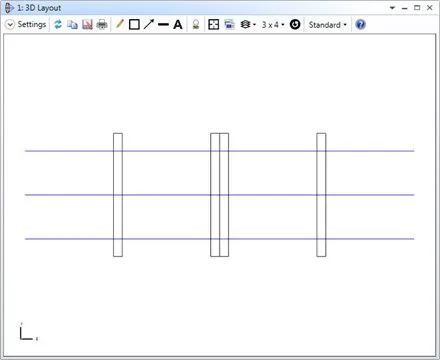440x360 pixels.
Task: Choose the arrow drawing tool
Action: 149,24
